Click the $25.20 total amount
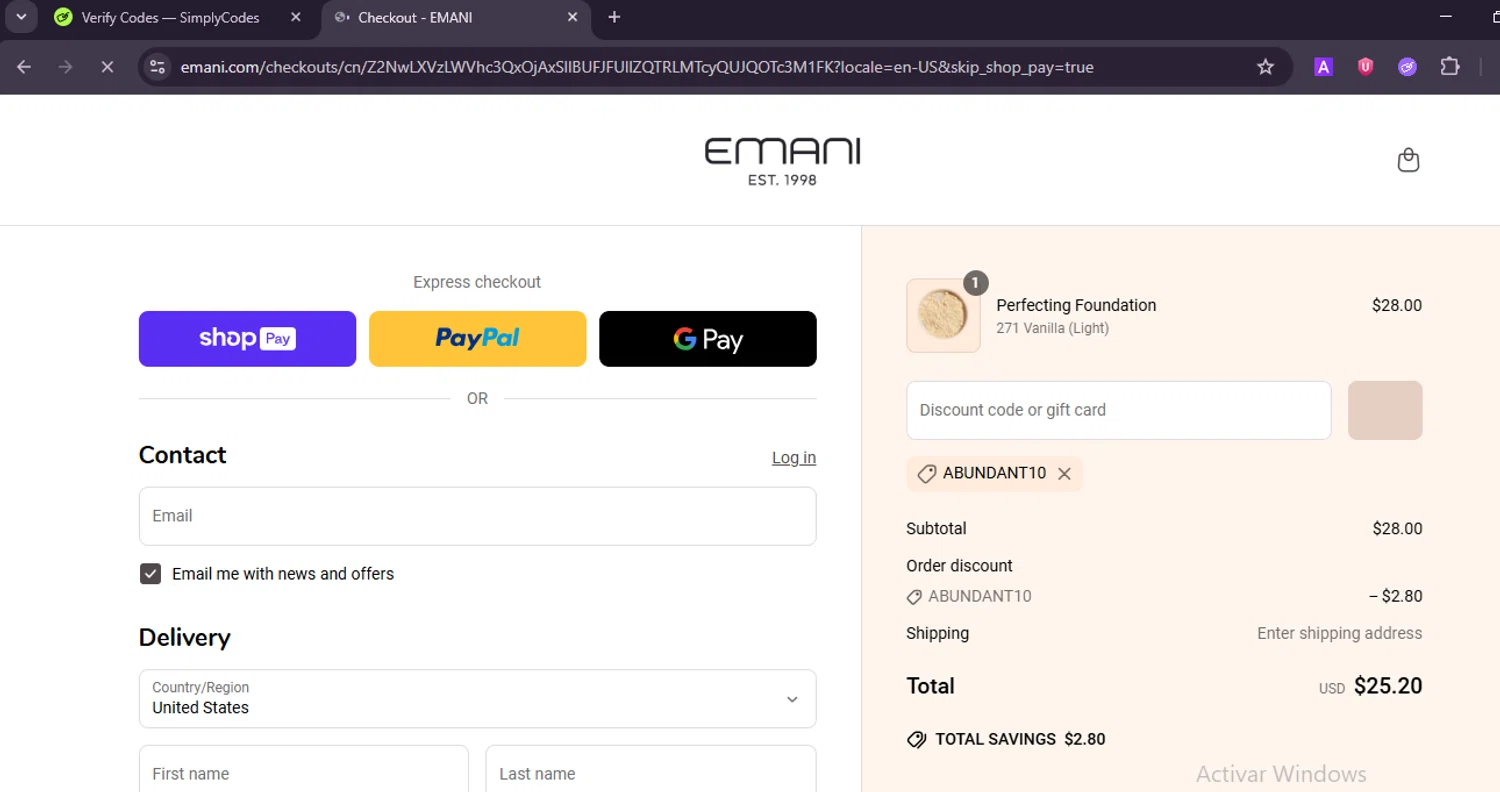 pos(1388,686)
